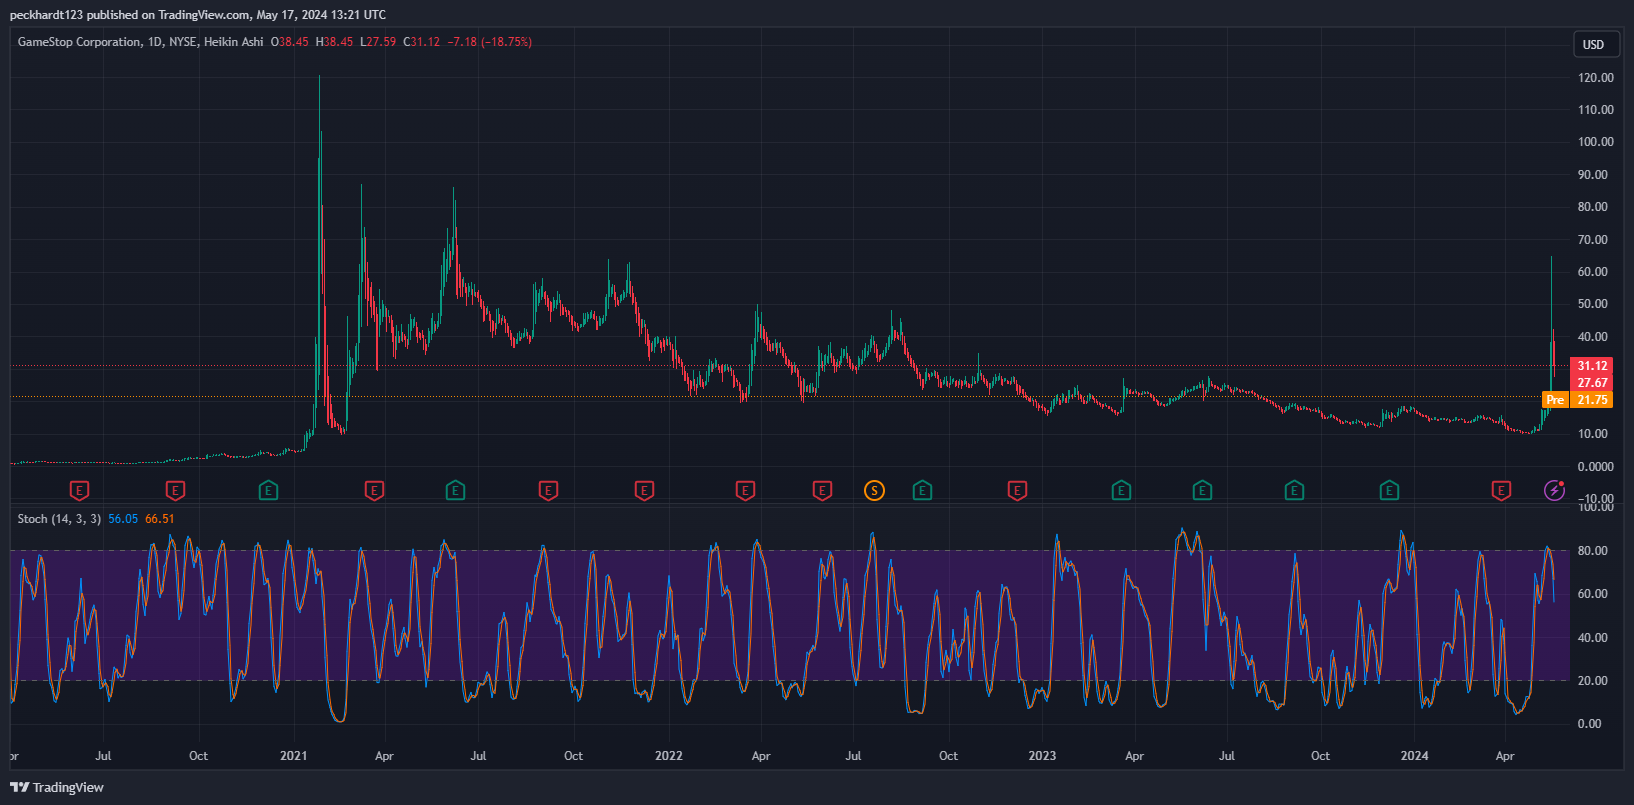Viewport: 1634px width, 805px height.
Task: Open the green earnings marker for June 2021
Action: coord(455,490)
